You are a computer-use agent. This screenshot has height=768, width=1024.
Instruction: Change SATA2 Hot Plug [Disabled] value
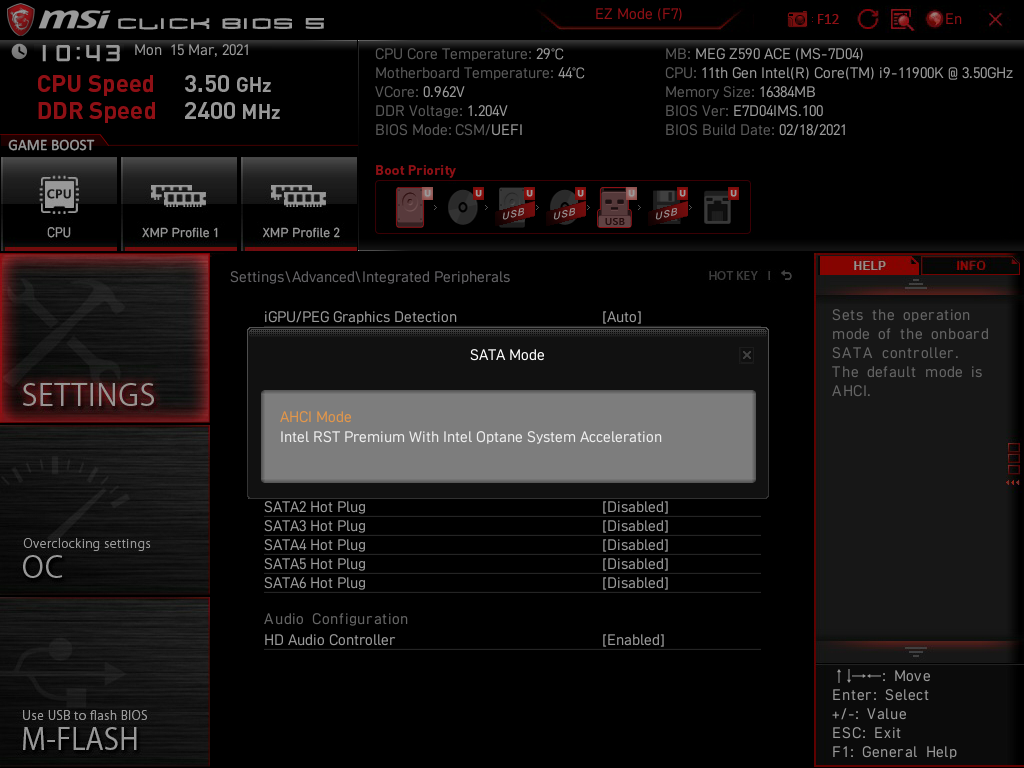(635, 507)
